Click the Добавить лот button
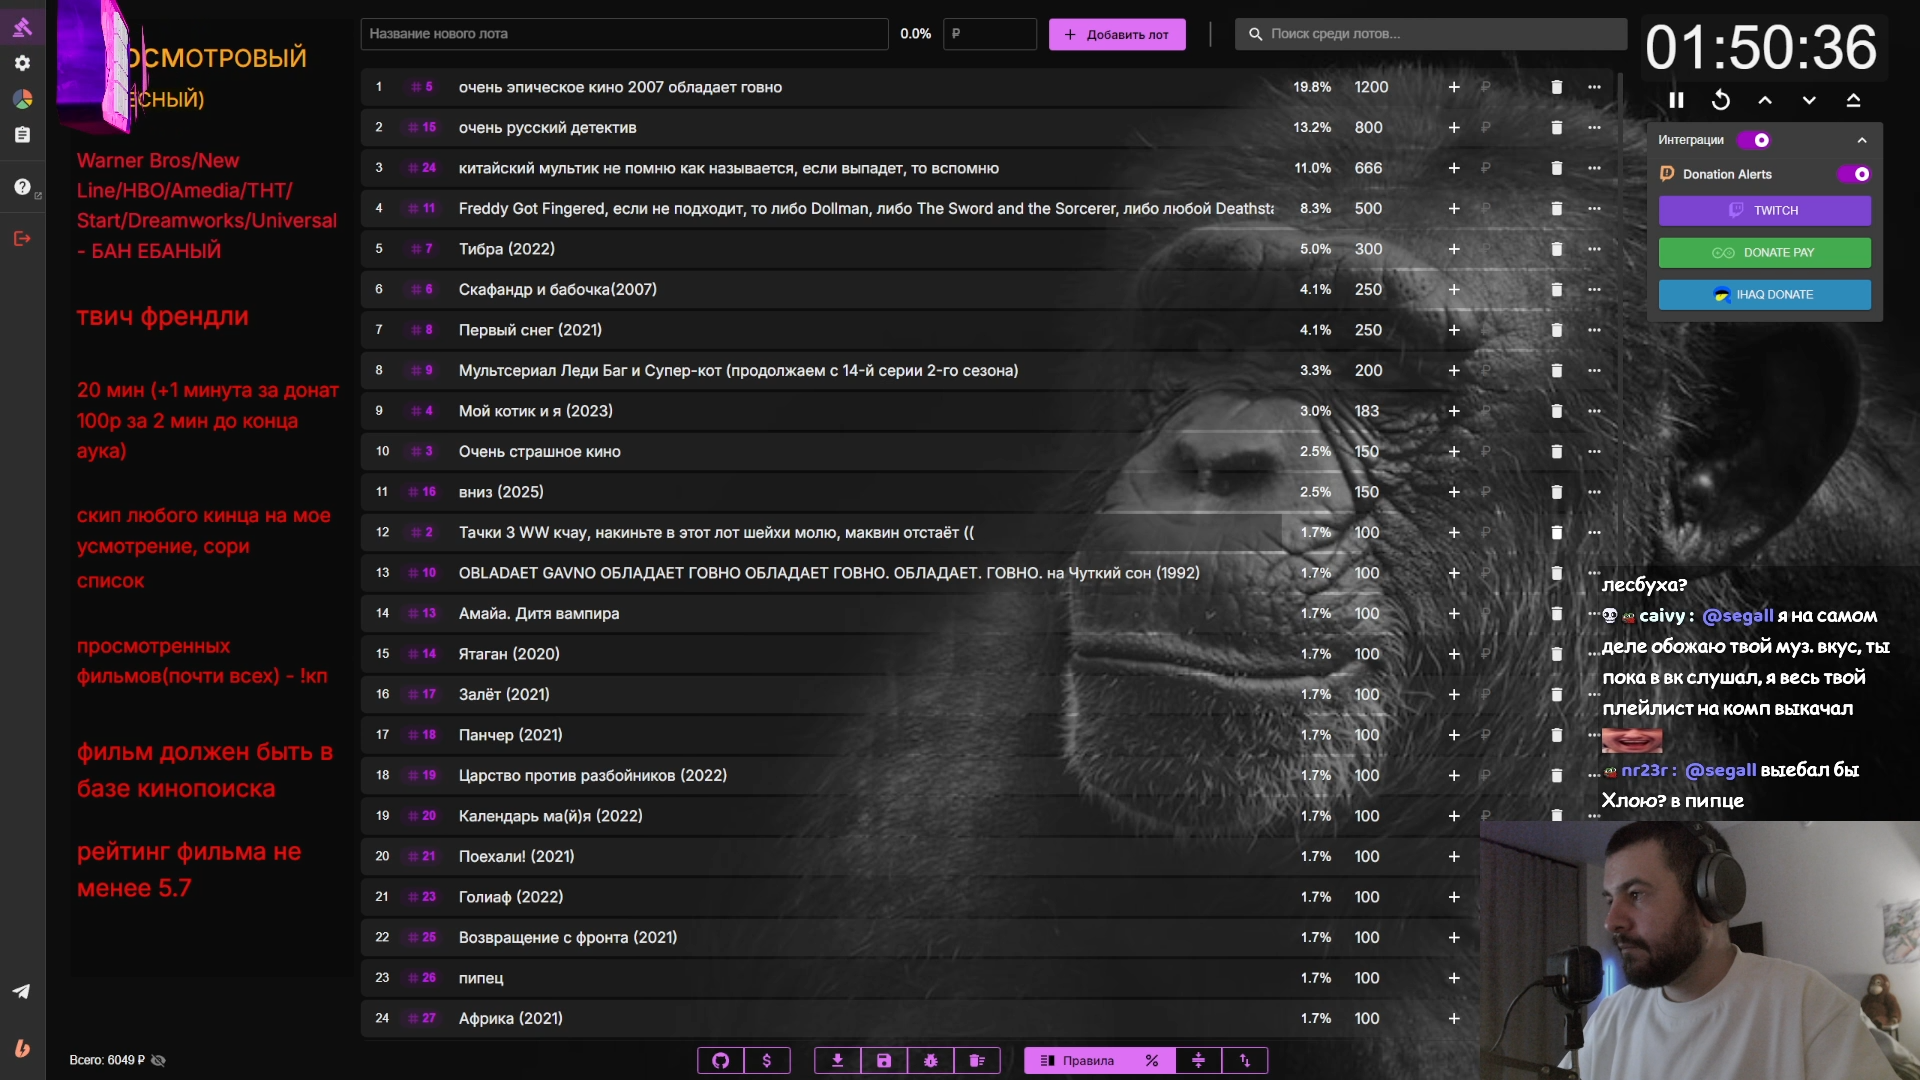Viewport: 1920px width, 1080px height. pos(1117,34)
